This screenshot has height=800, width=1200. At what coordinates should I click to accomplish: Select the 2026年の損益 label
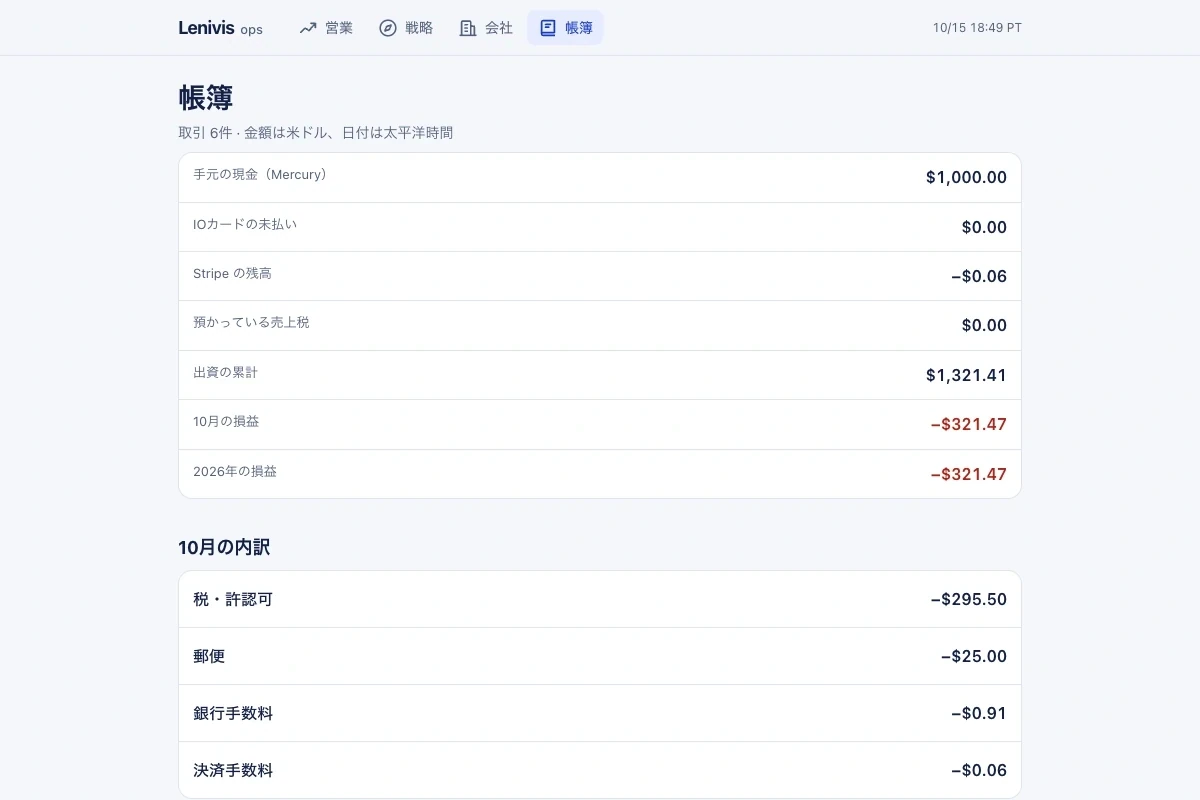click(x=235, y=471)
